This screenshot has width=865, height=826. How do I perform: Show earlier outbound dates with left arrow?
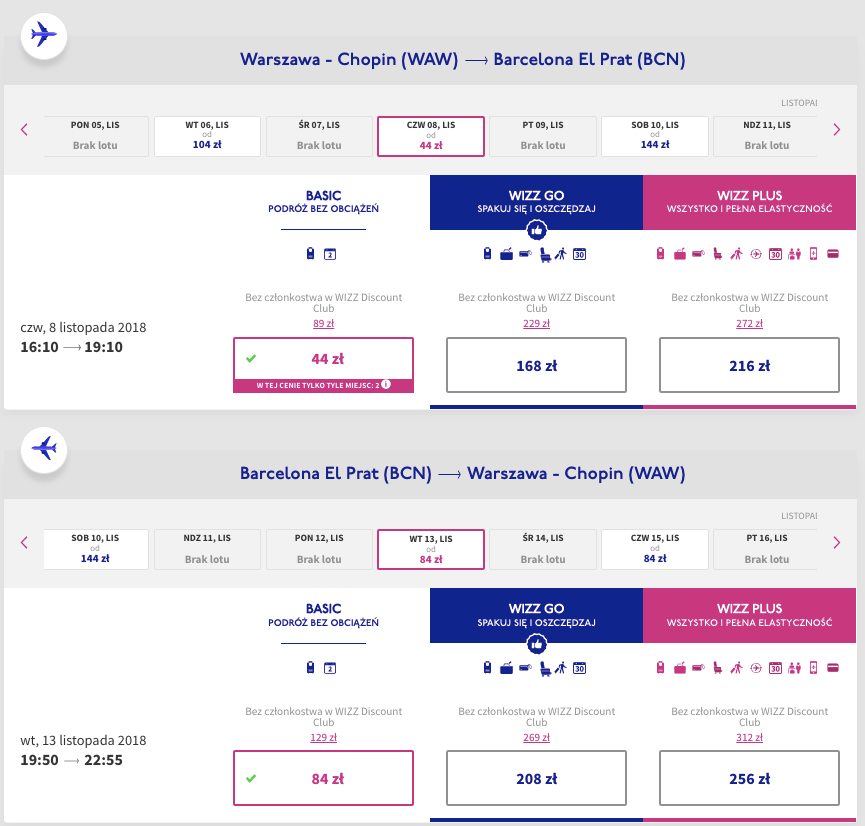pos(24,130)
